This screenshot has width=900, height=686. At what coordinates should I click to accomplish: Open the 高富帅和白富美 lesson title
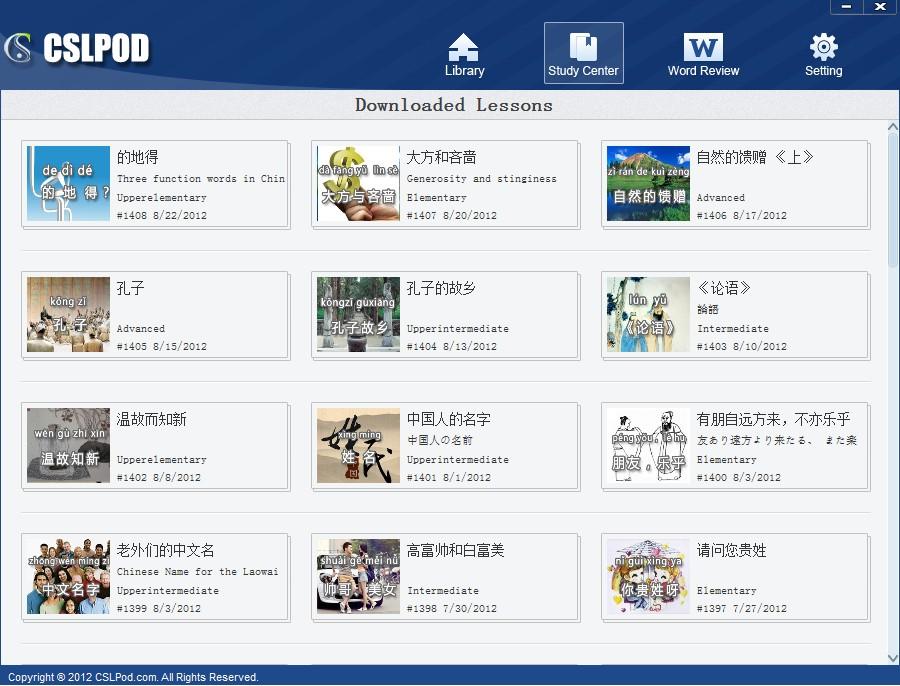tap(455, 550)
